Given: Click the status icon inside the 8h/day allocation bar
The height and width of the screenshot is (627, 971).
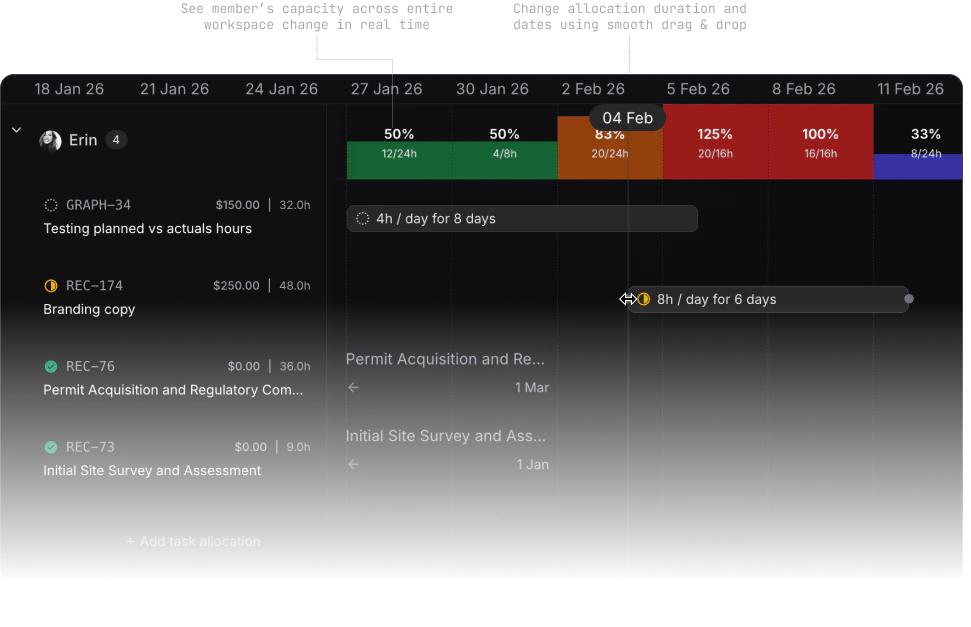Looking at the screenshot, I should [645, 299].
